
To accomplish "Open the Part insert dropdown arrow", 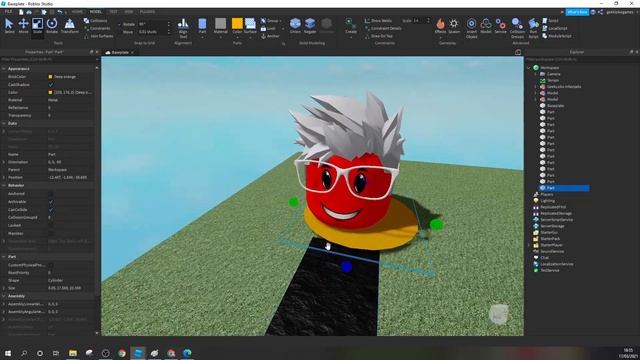I will tap(202, 38).
